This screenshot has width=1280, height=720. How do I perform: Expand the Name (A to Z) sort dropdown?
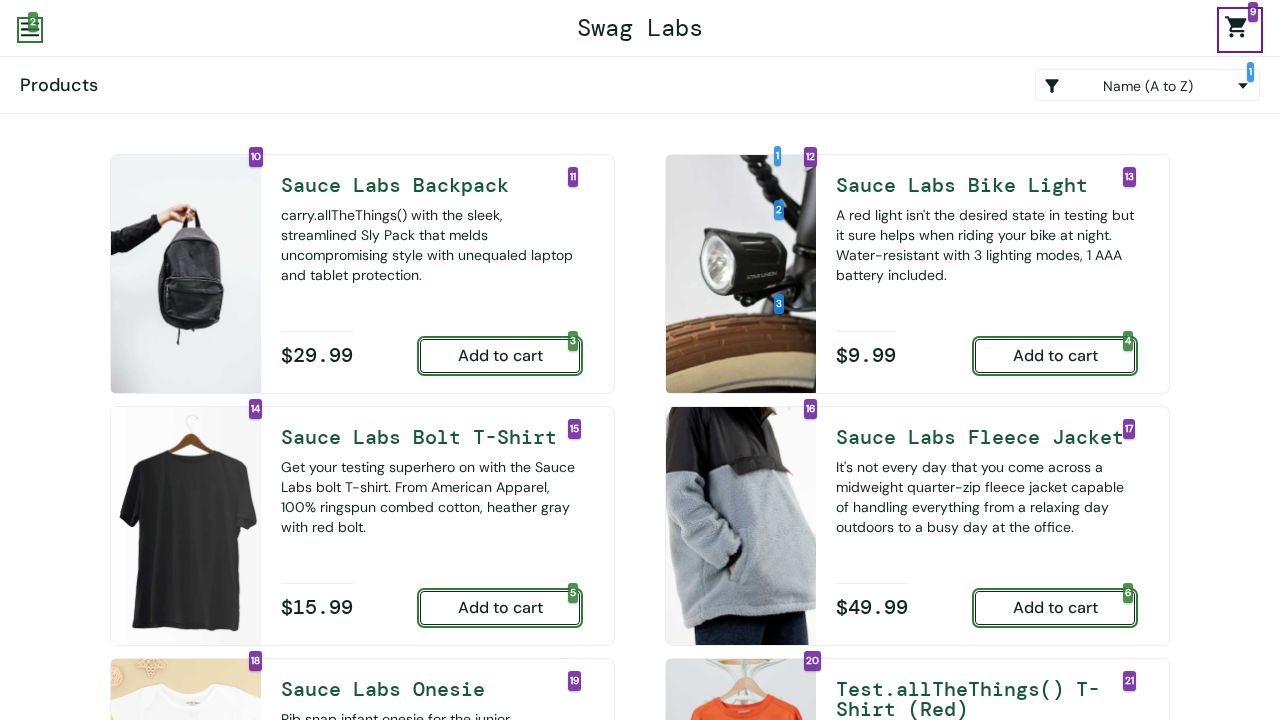(1147, 86)
